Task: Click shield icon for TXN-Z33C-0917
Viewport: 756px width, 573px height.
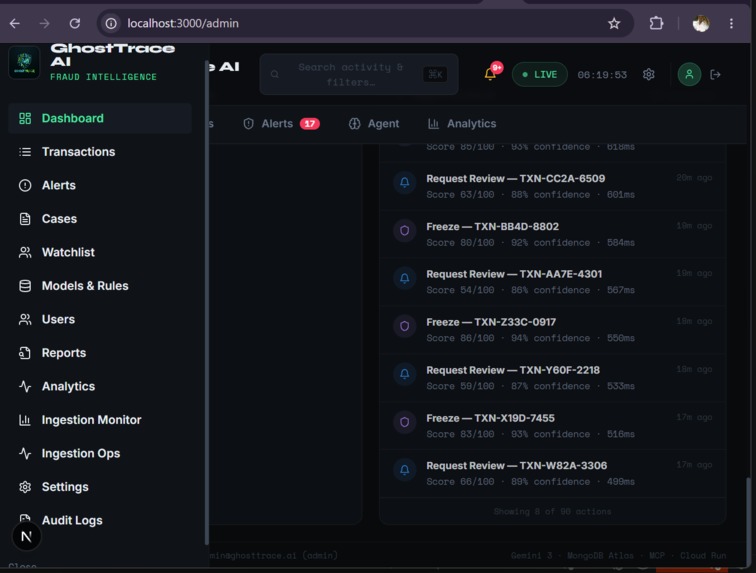Action: pyautogui.click(x=405, y=326)
